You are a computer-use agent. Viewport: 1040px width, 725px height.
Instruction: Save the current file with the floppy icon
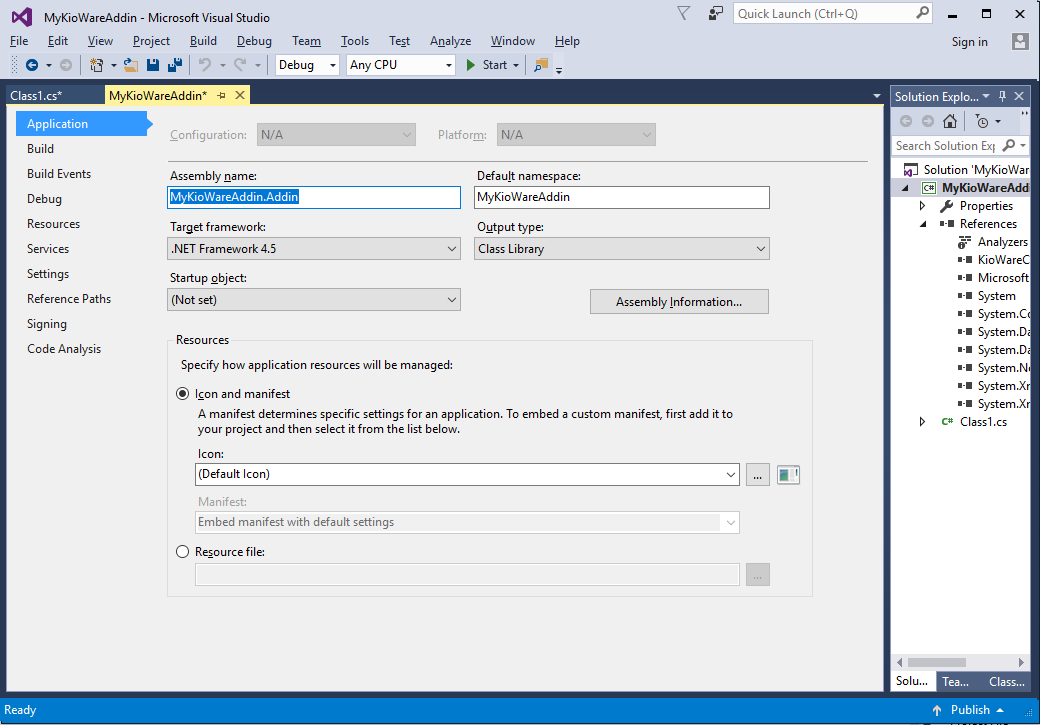click(x=153, y=65)
